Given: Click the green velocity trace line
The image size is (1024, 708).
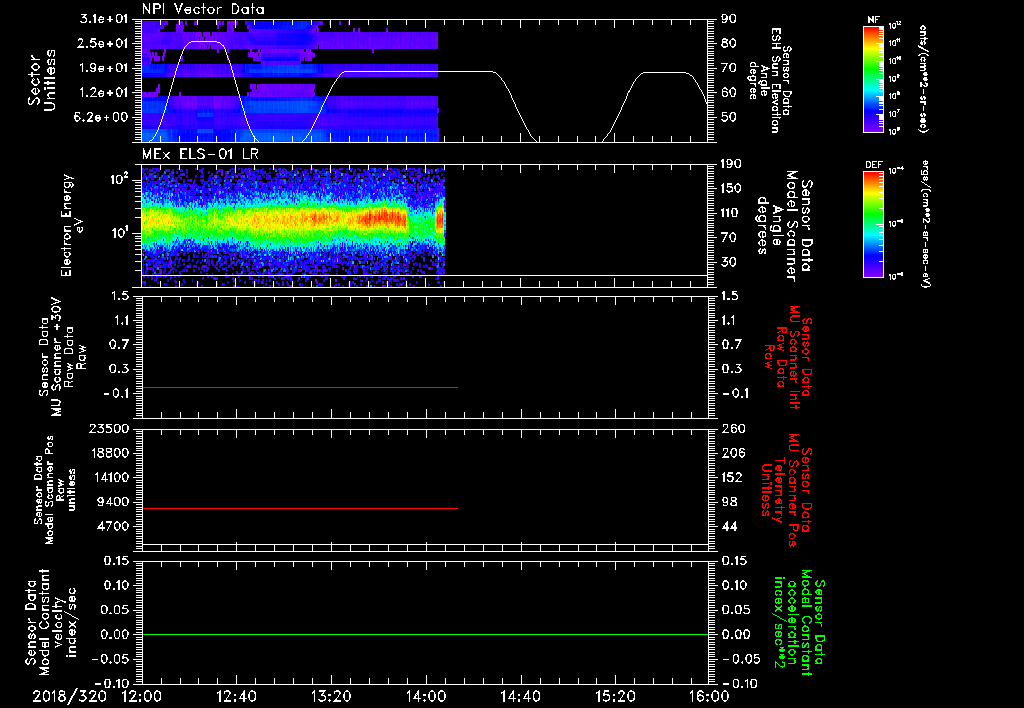Looking at the screenshot, I should click(x=425, y=634).
